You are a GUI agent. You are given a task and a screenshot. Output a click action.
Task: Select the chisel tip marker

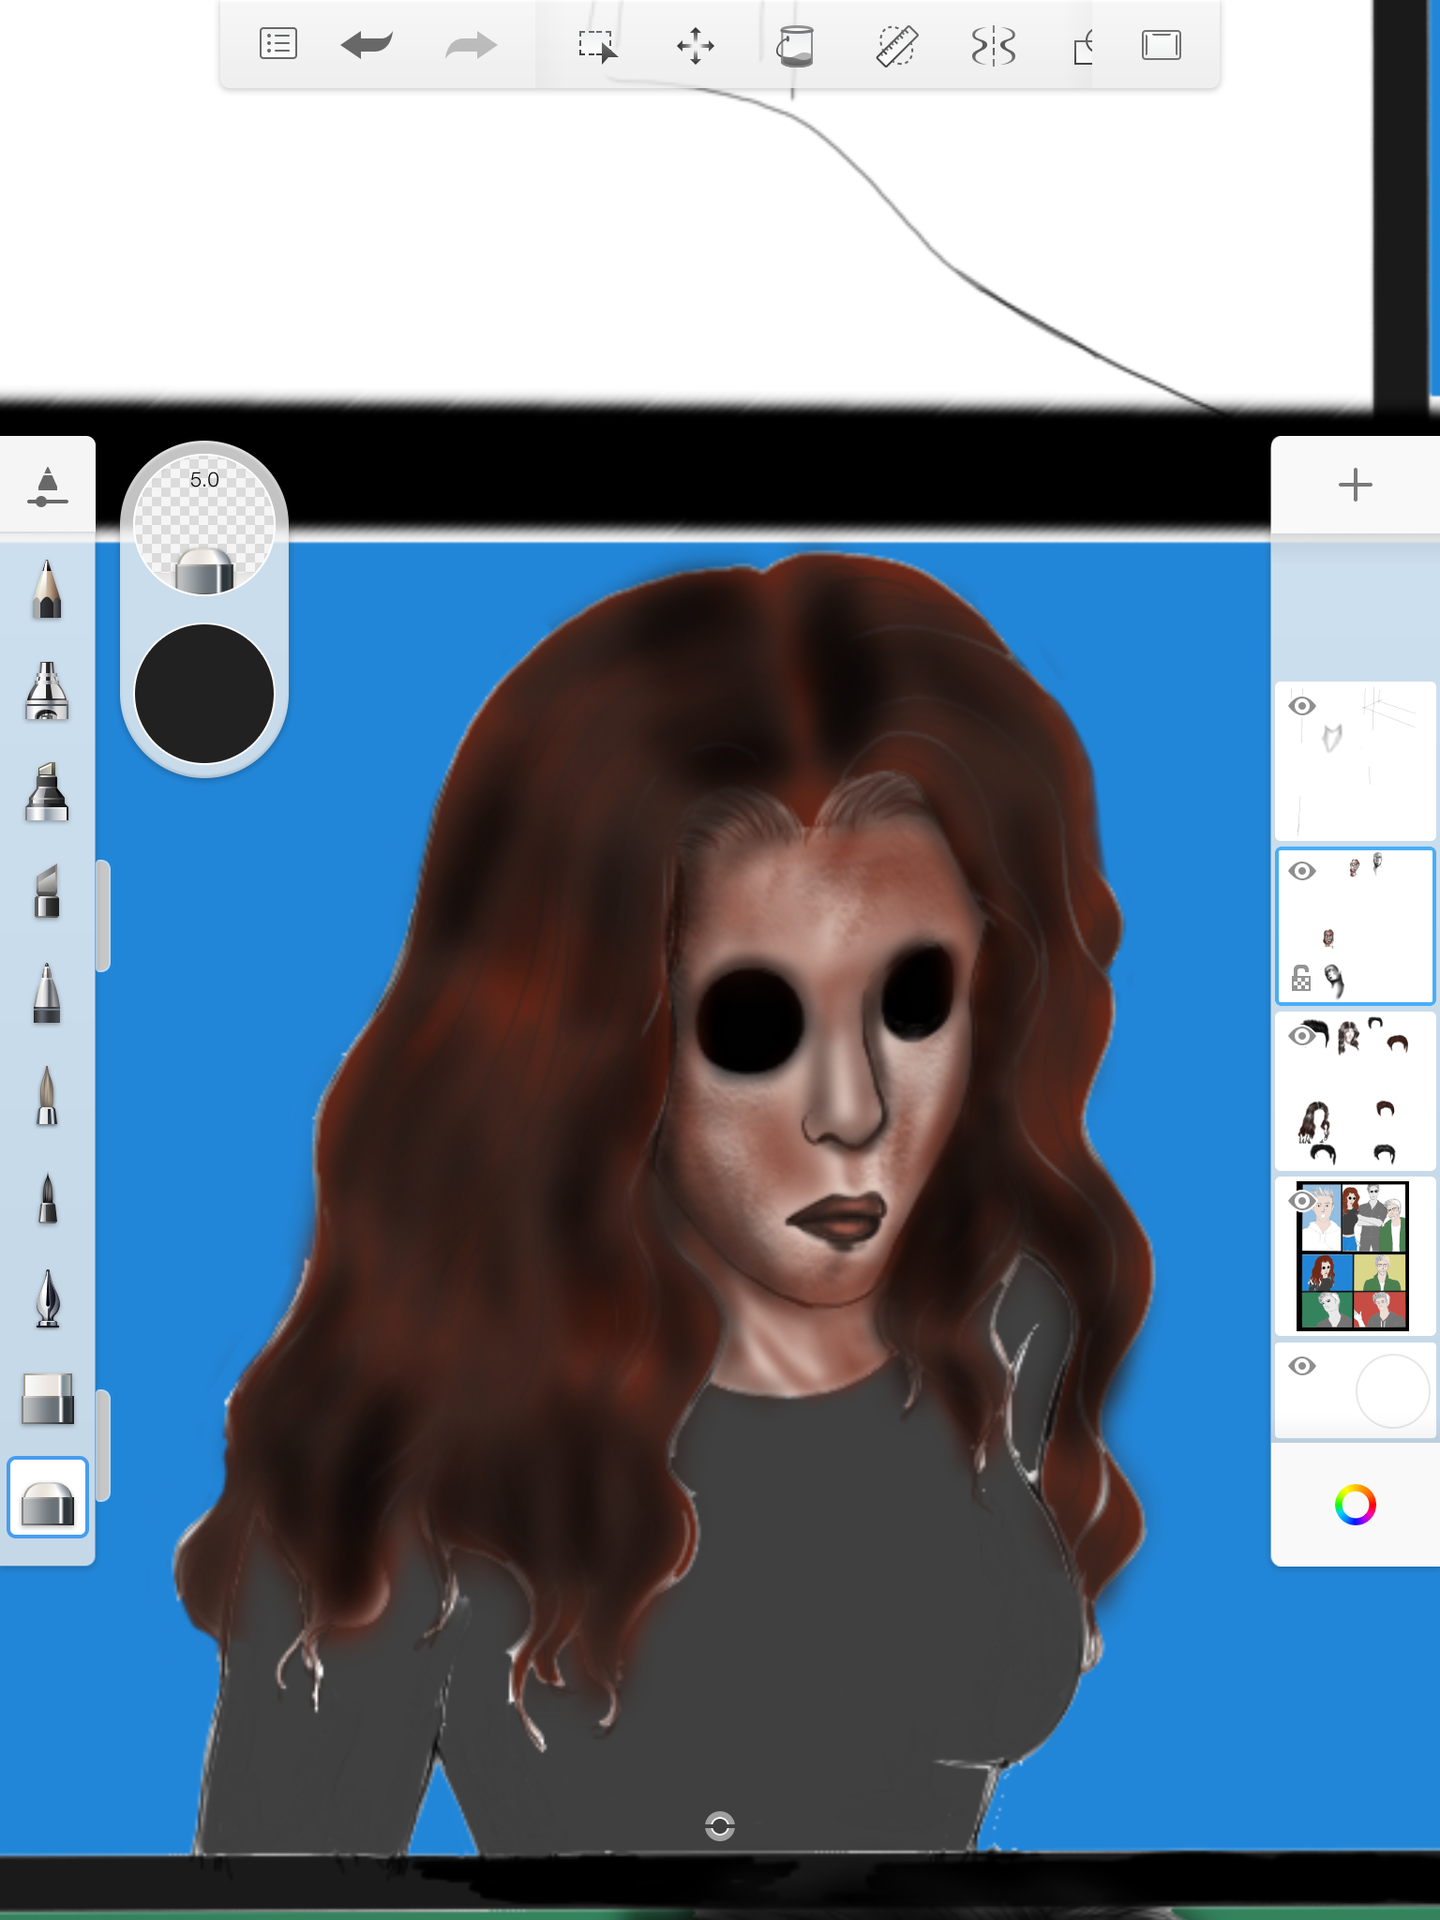tap(47, 892)
